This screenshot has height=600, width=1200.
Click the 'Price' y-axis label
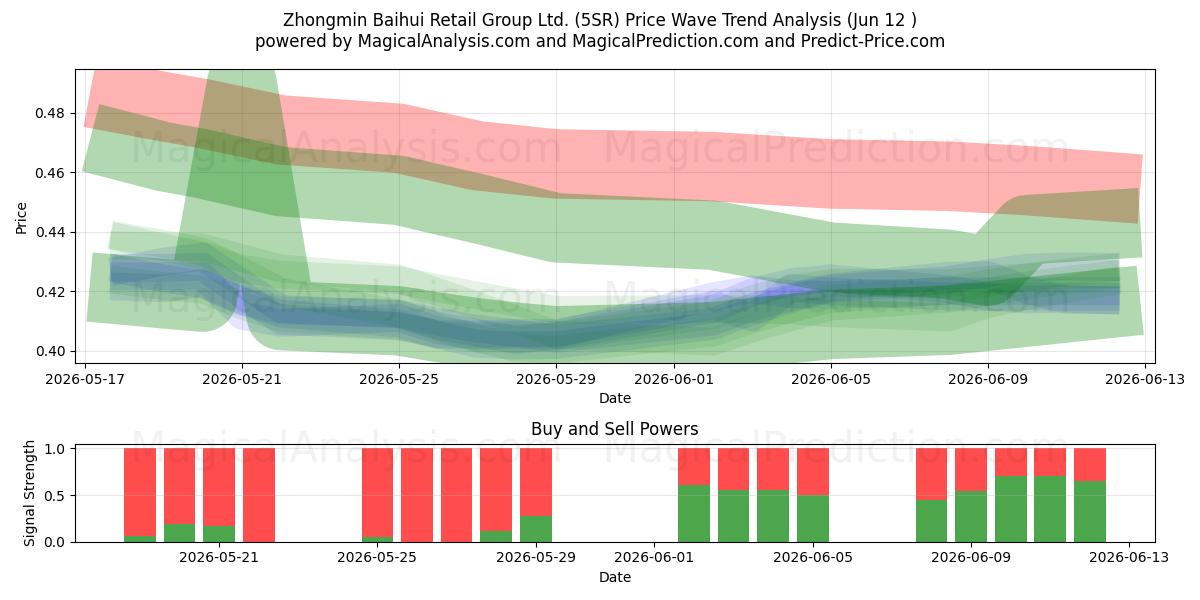(x=22, y=217)
